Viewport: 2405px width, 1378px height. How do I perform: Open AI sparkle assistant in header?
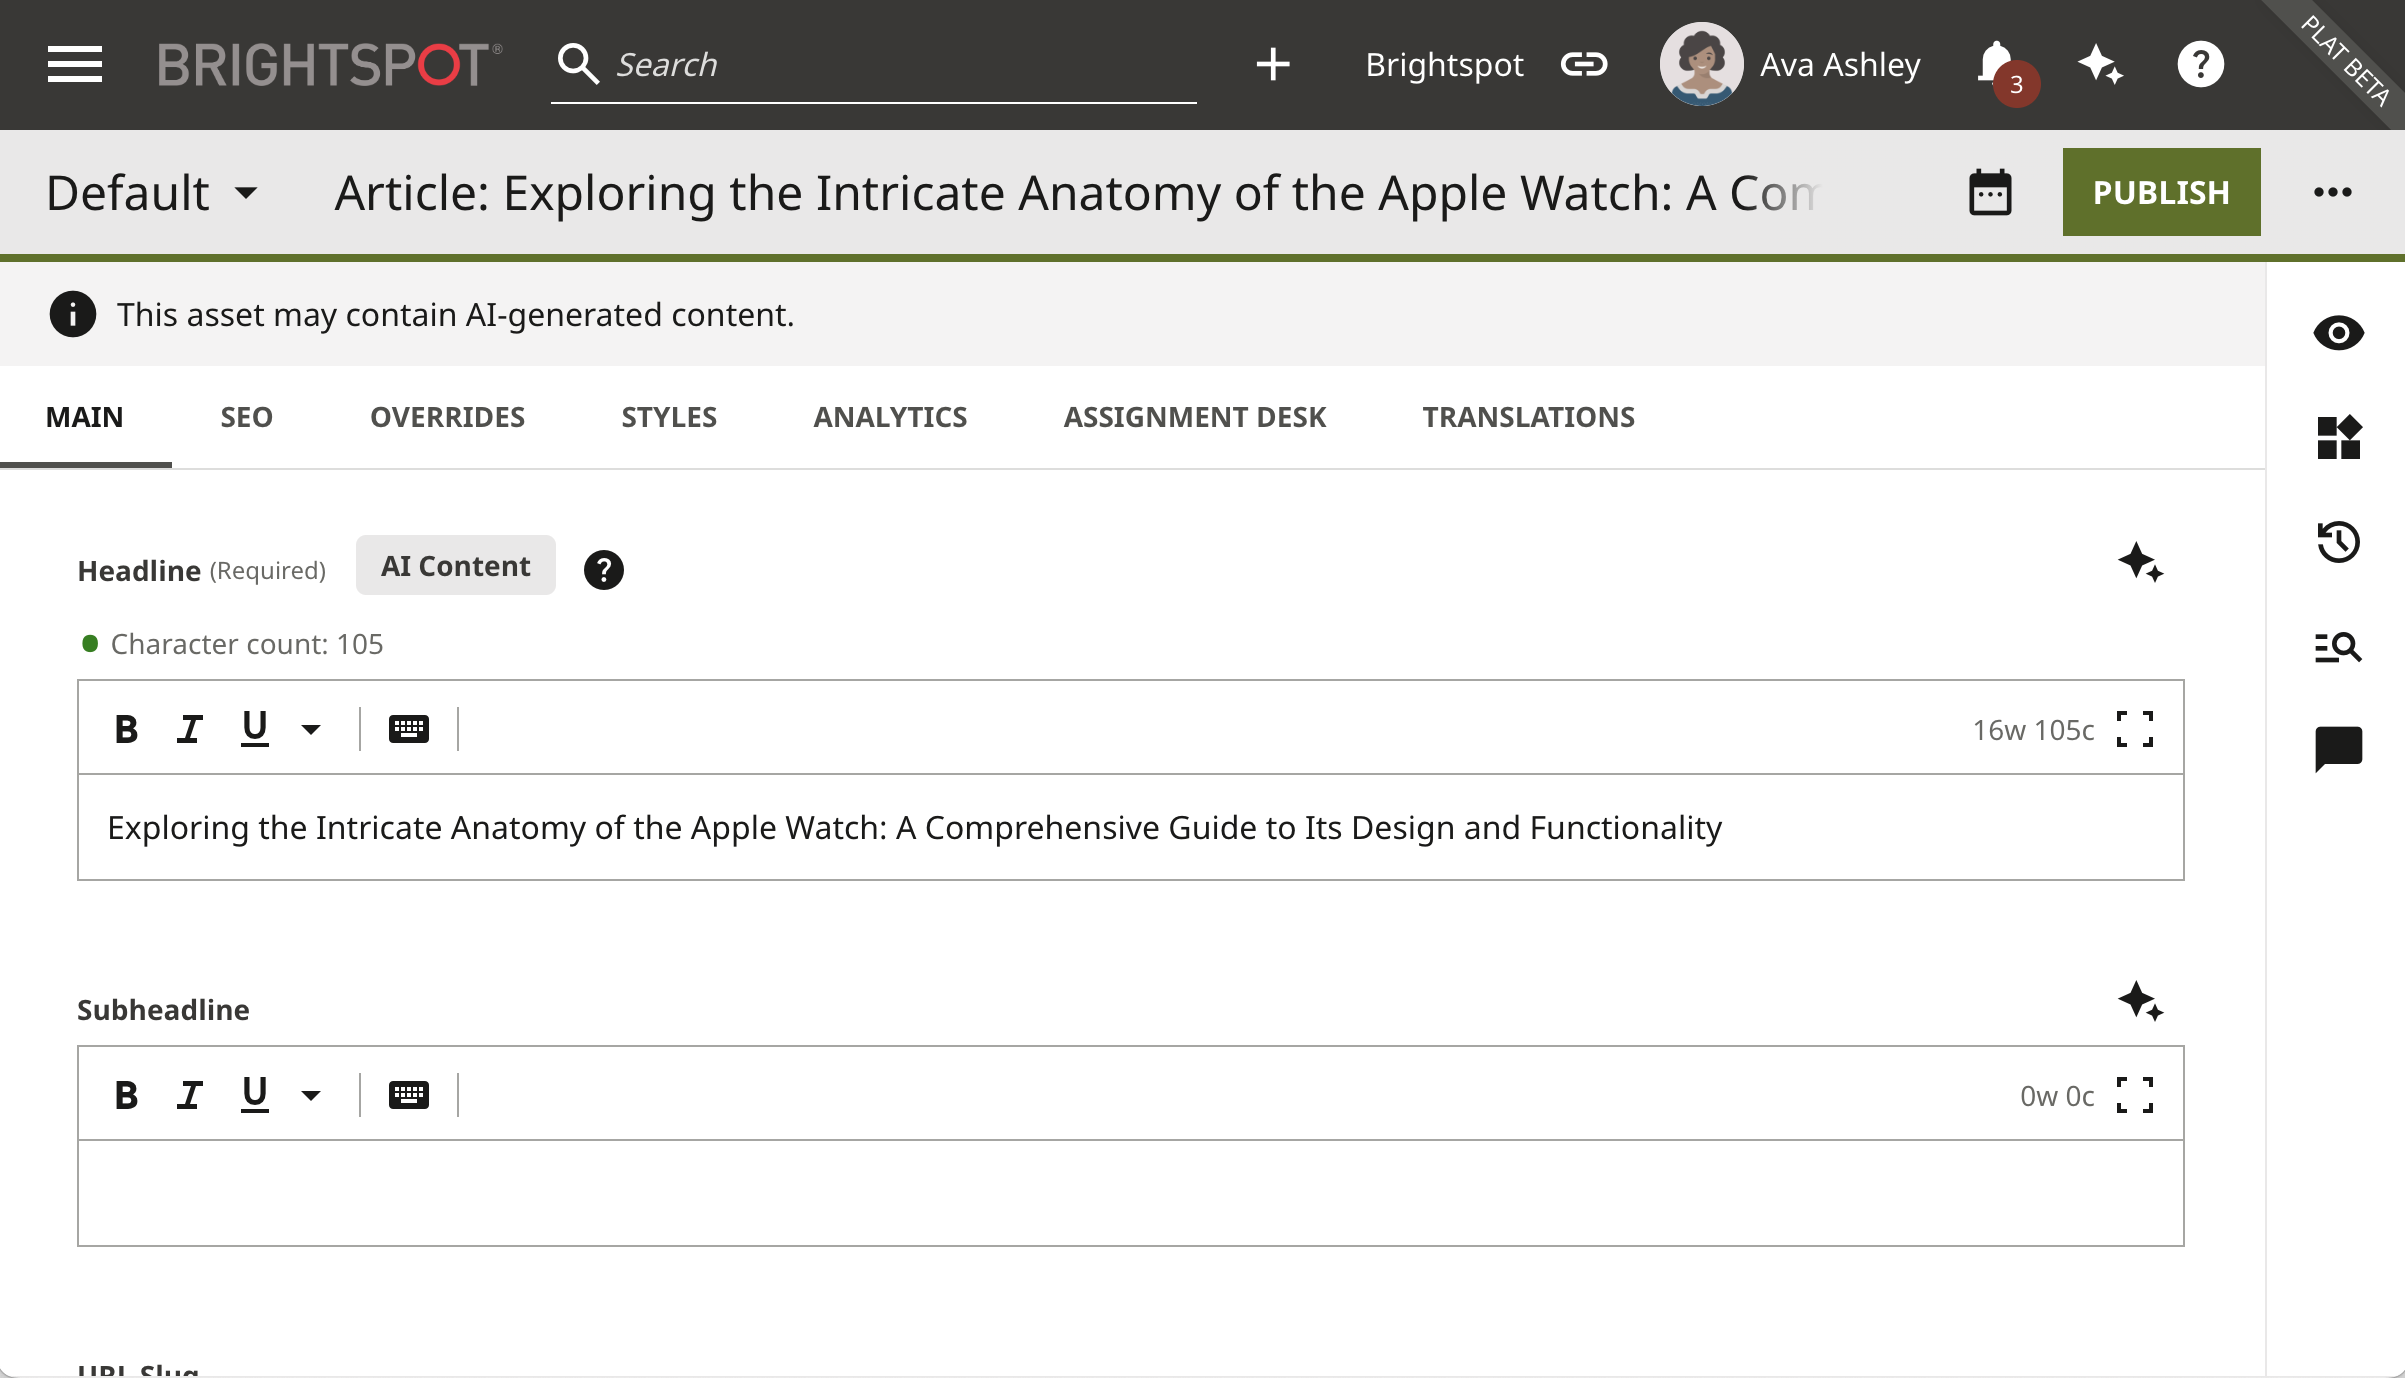(x=2100, y=65)
